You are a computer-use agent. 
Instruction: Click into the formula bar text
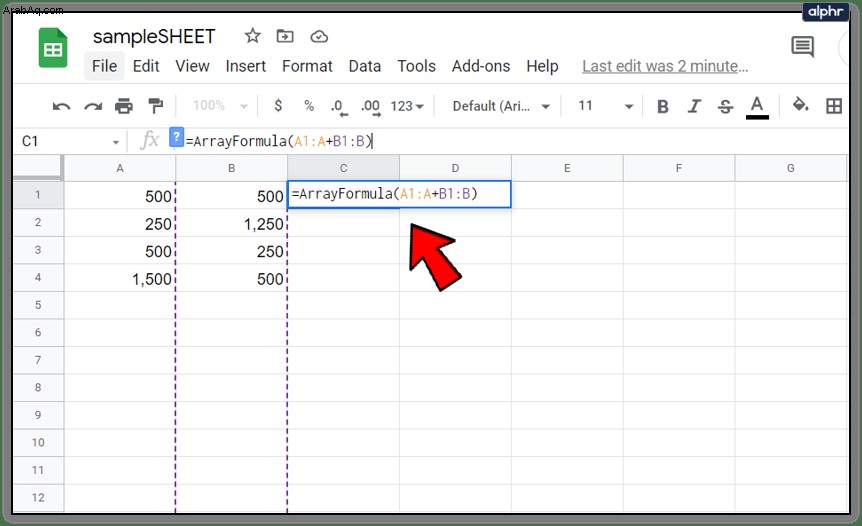tap(279, 141)
